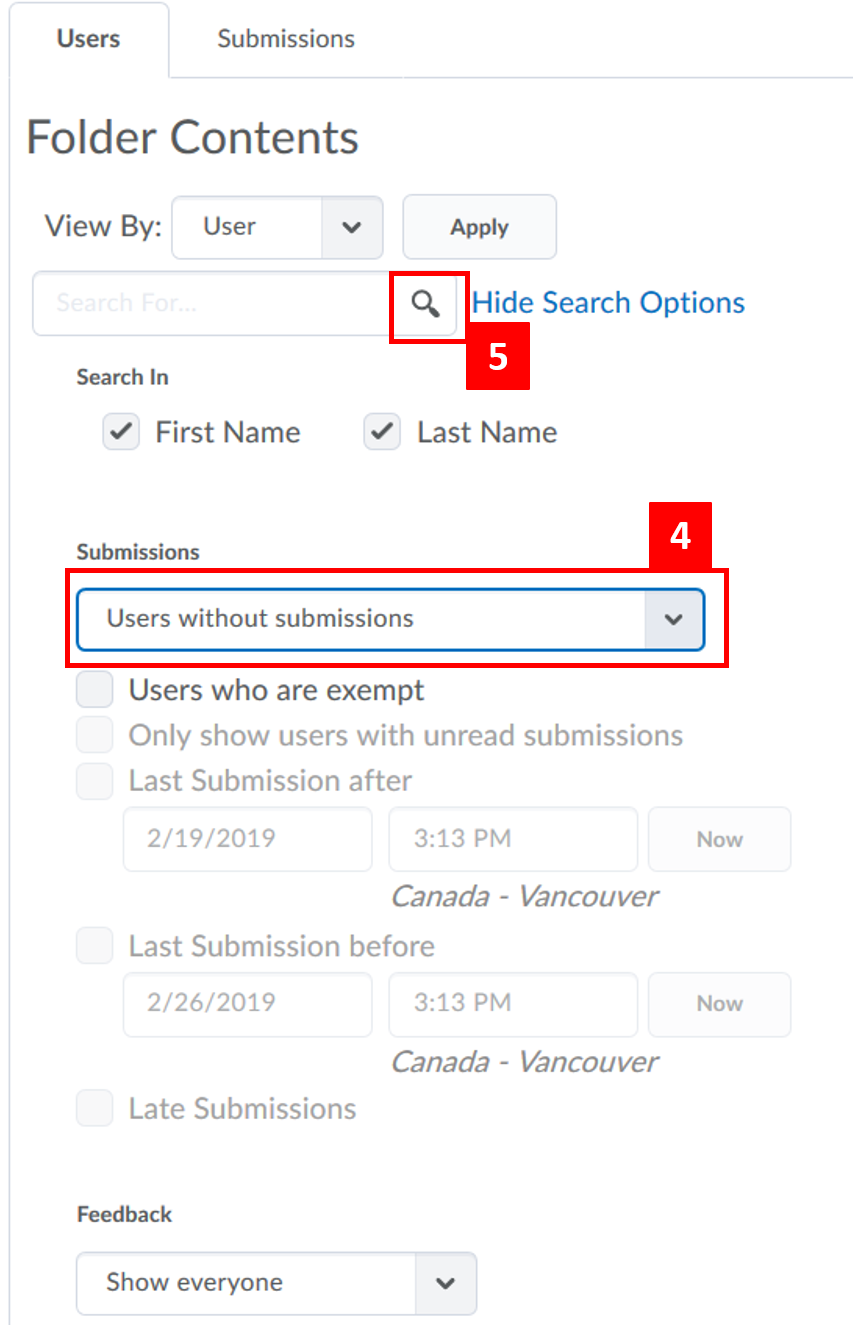Tick the Last Submission before checkbox

95,946
